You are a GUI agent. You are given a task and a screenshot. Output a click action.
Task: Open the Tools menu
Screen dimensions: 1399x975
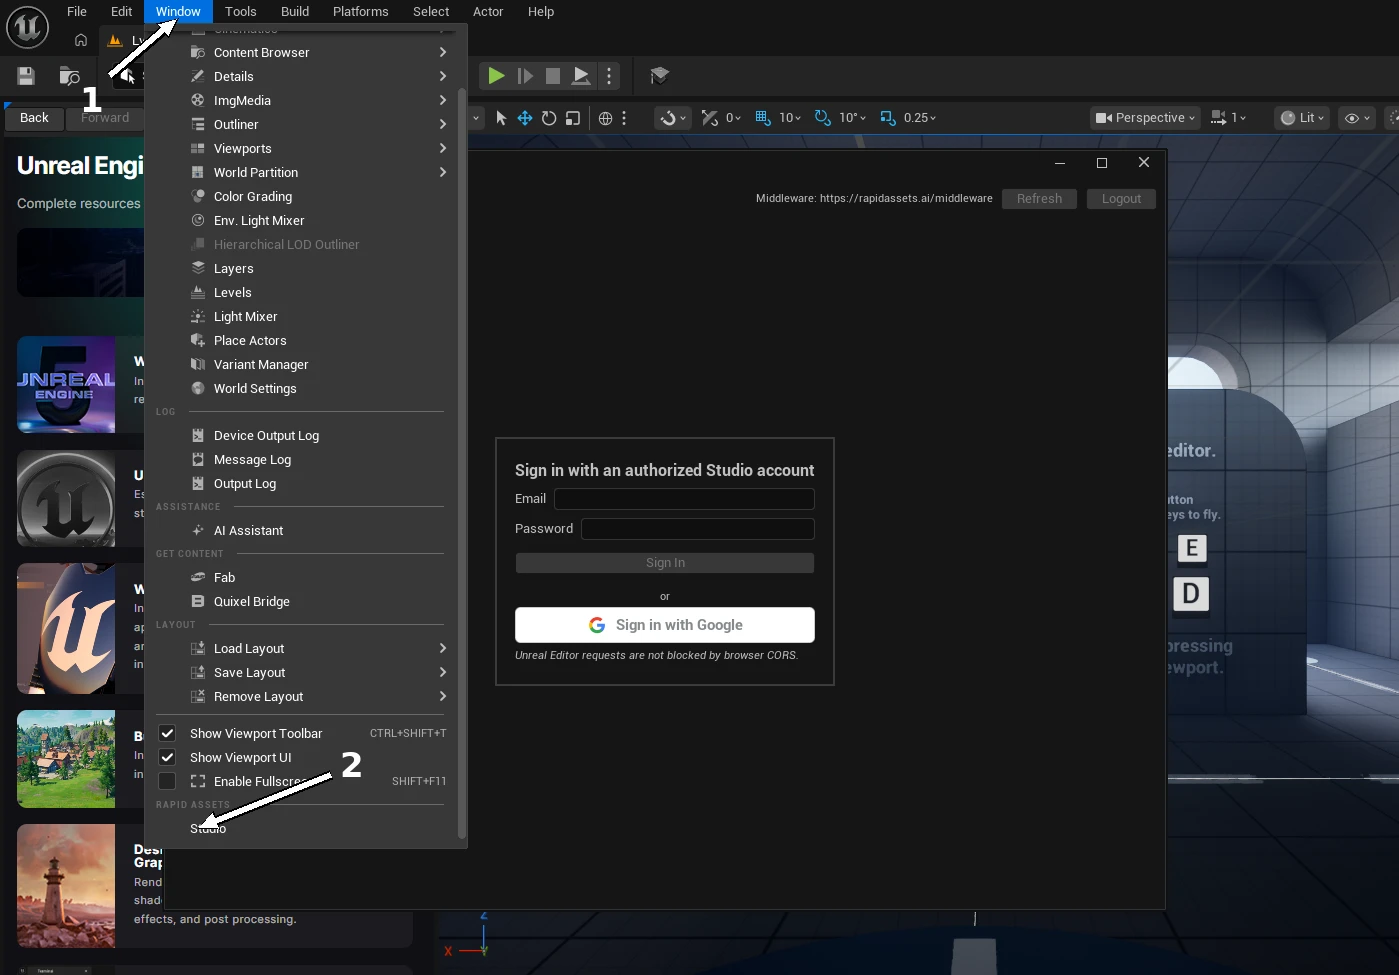(x=240, y=12)
